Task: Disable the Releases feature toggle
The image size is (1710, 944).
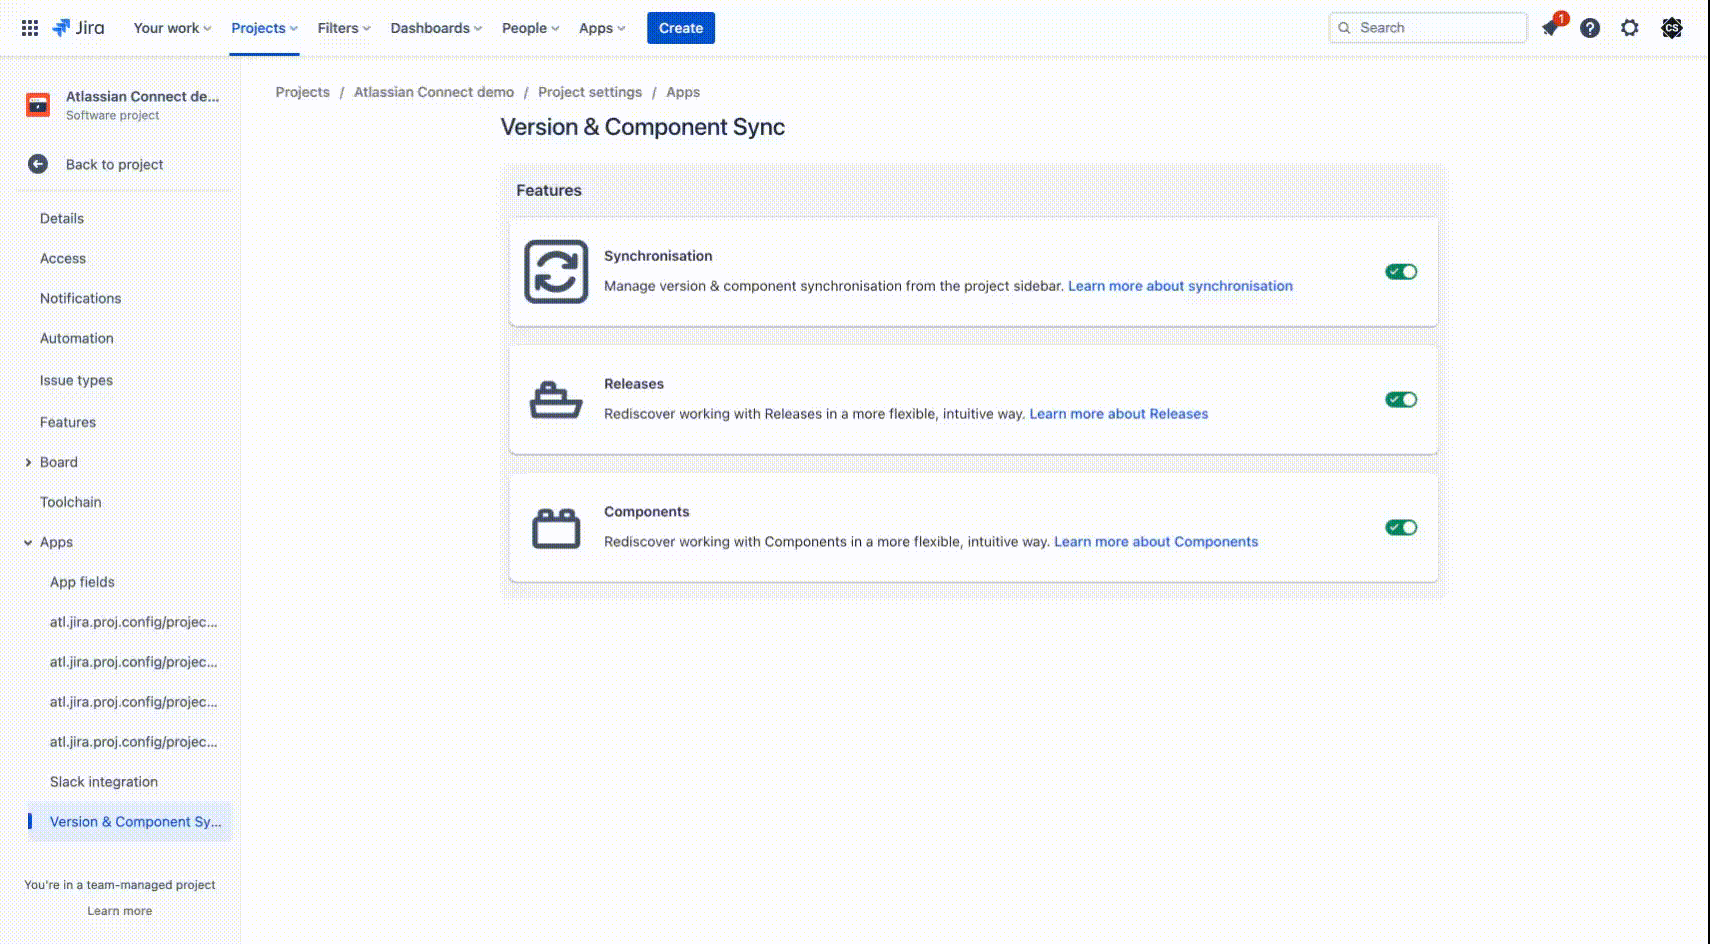Action: 1401,399
